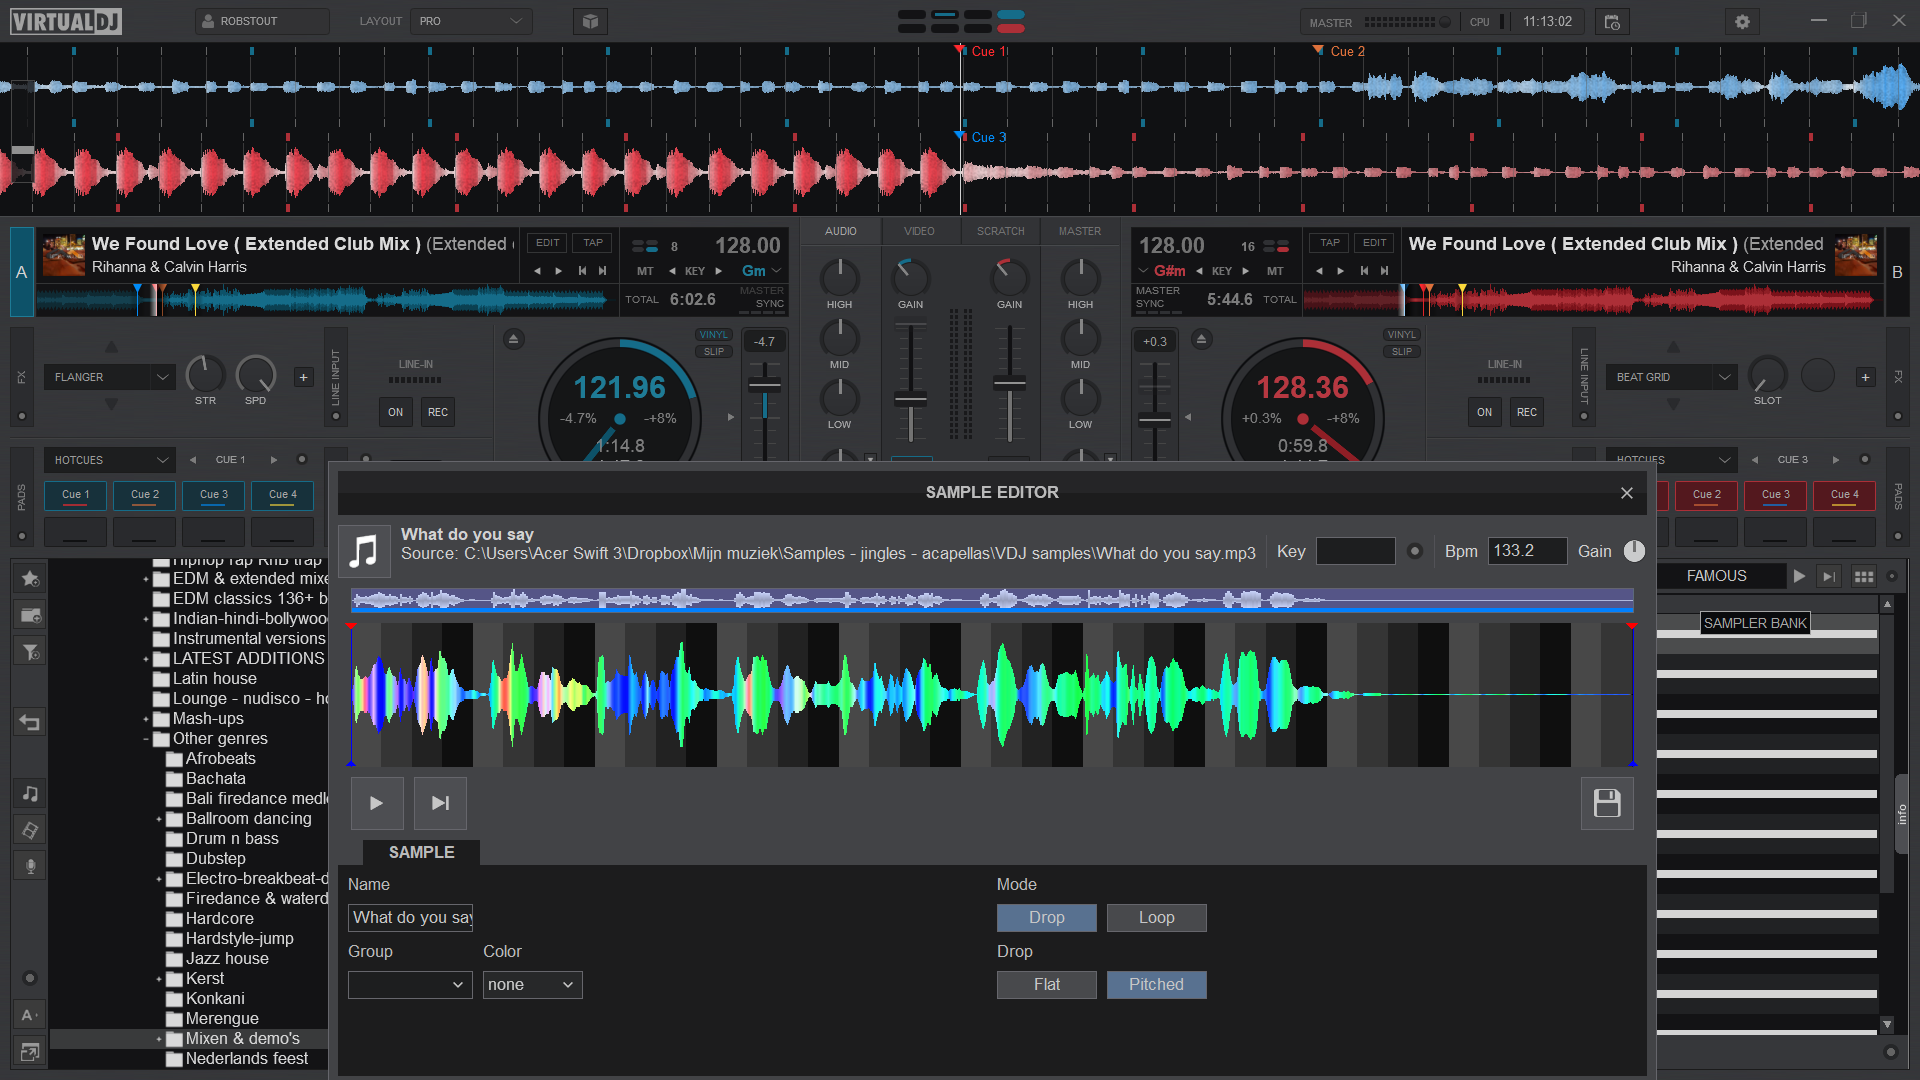Click the filter icon in the browser sidebar
This screenshot has height=1080, width=1920.
[30, 652]
